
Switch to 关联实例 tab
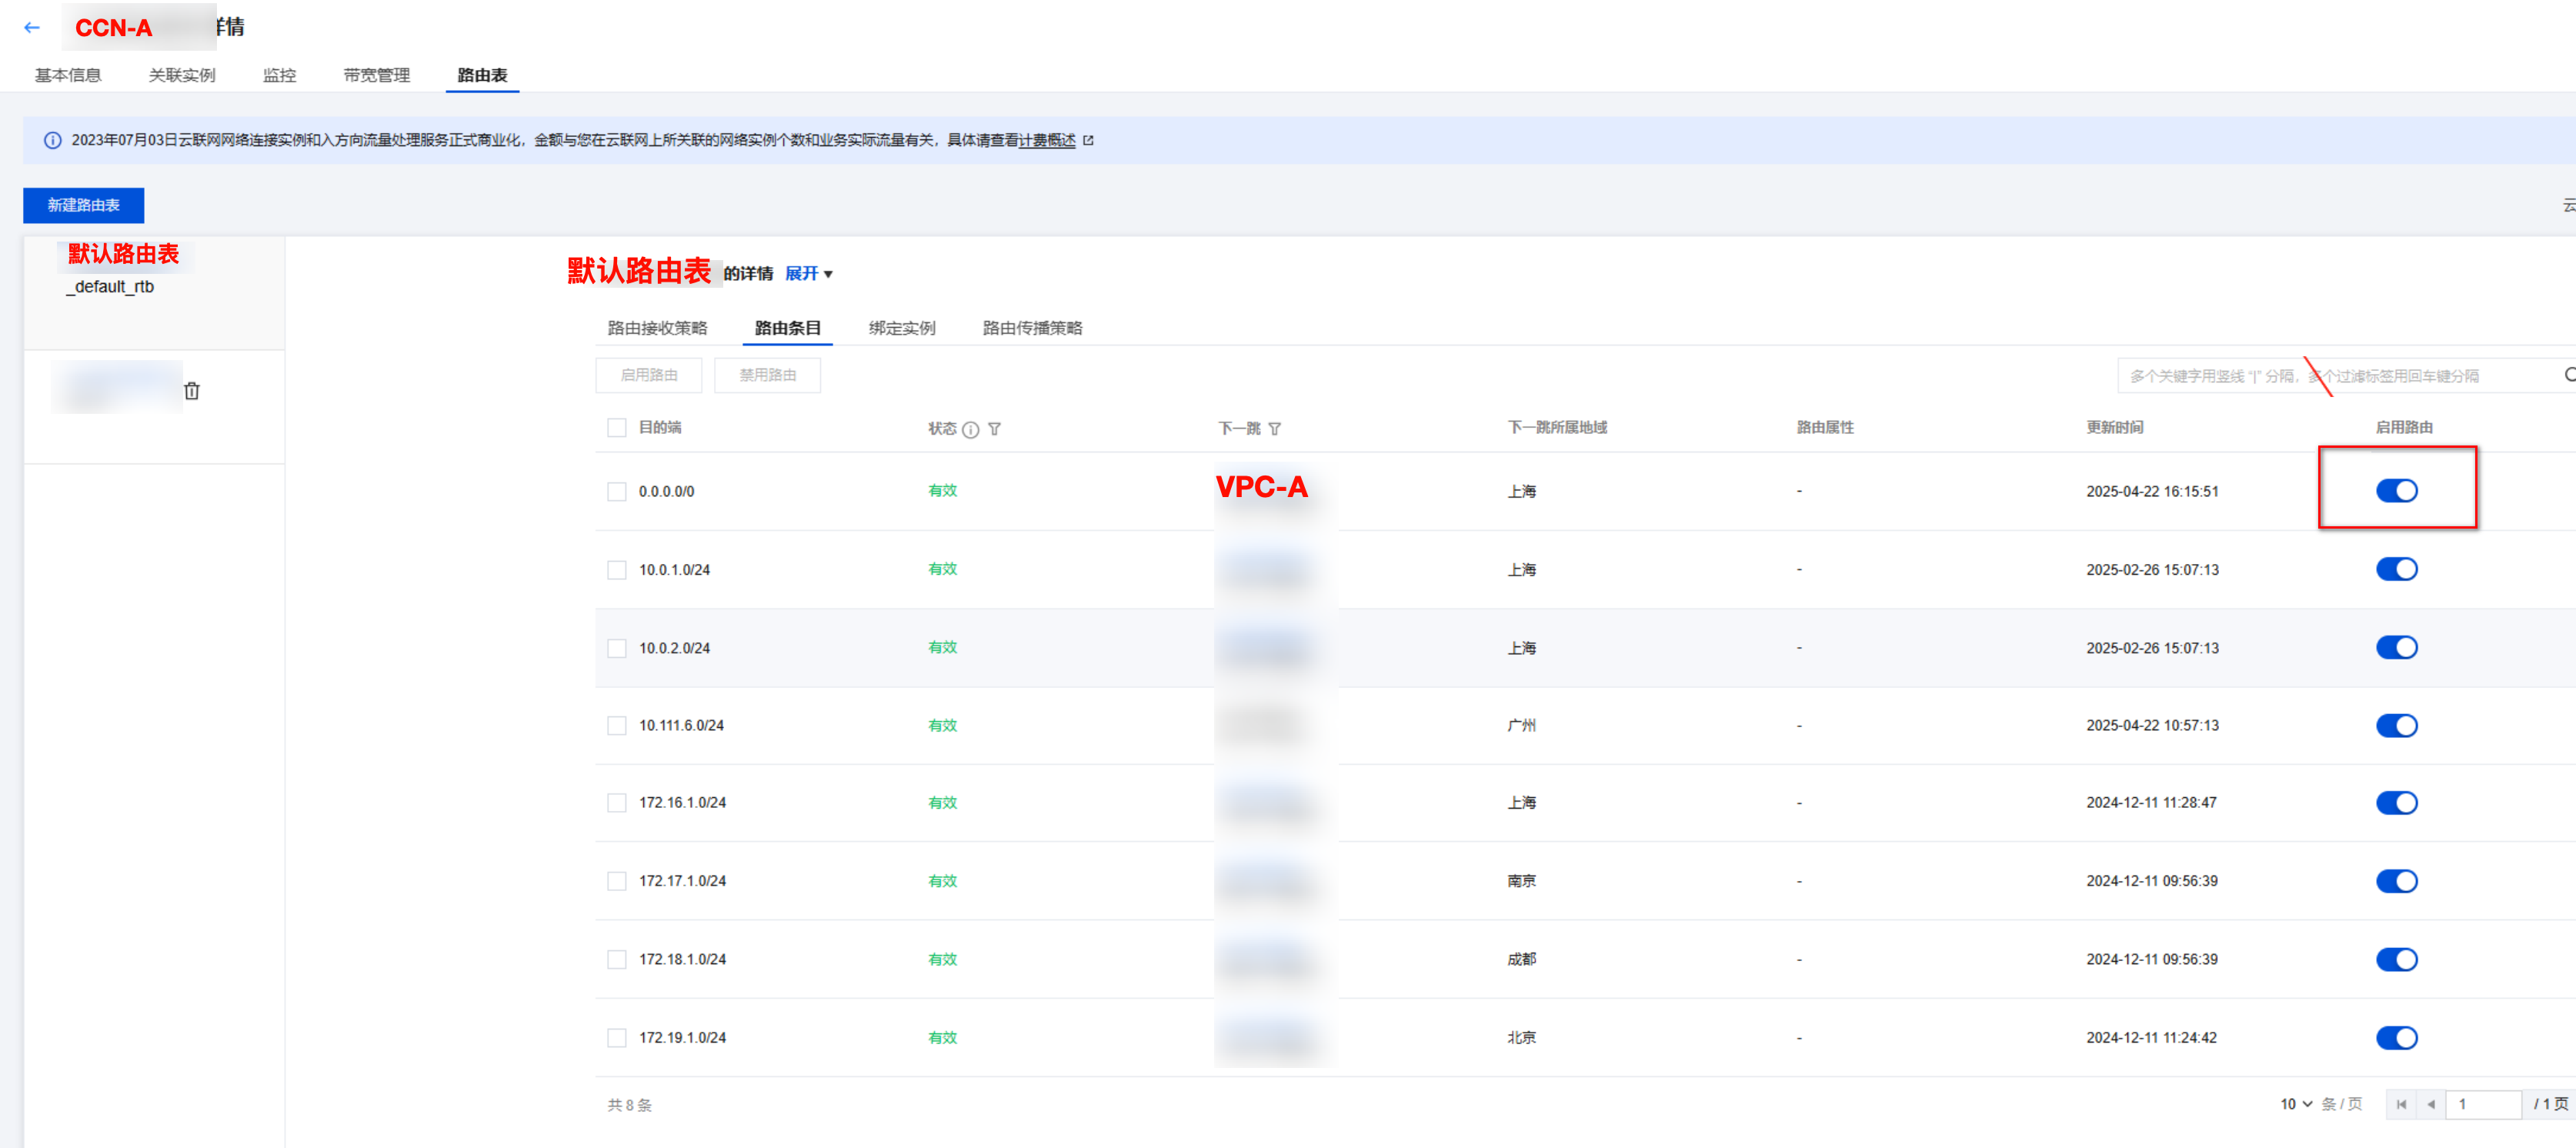click(182, 76)
